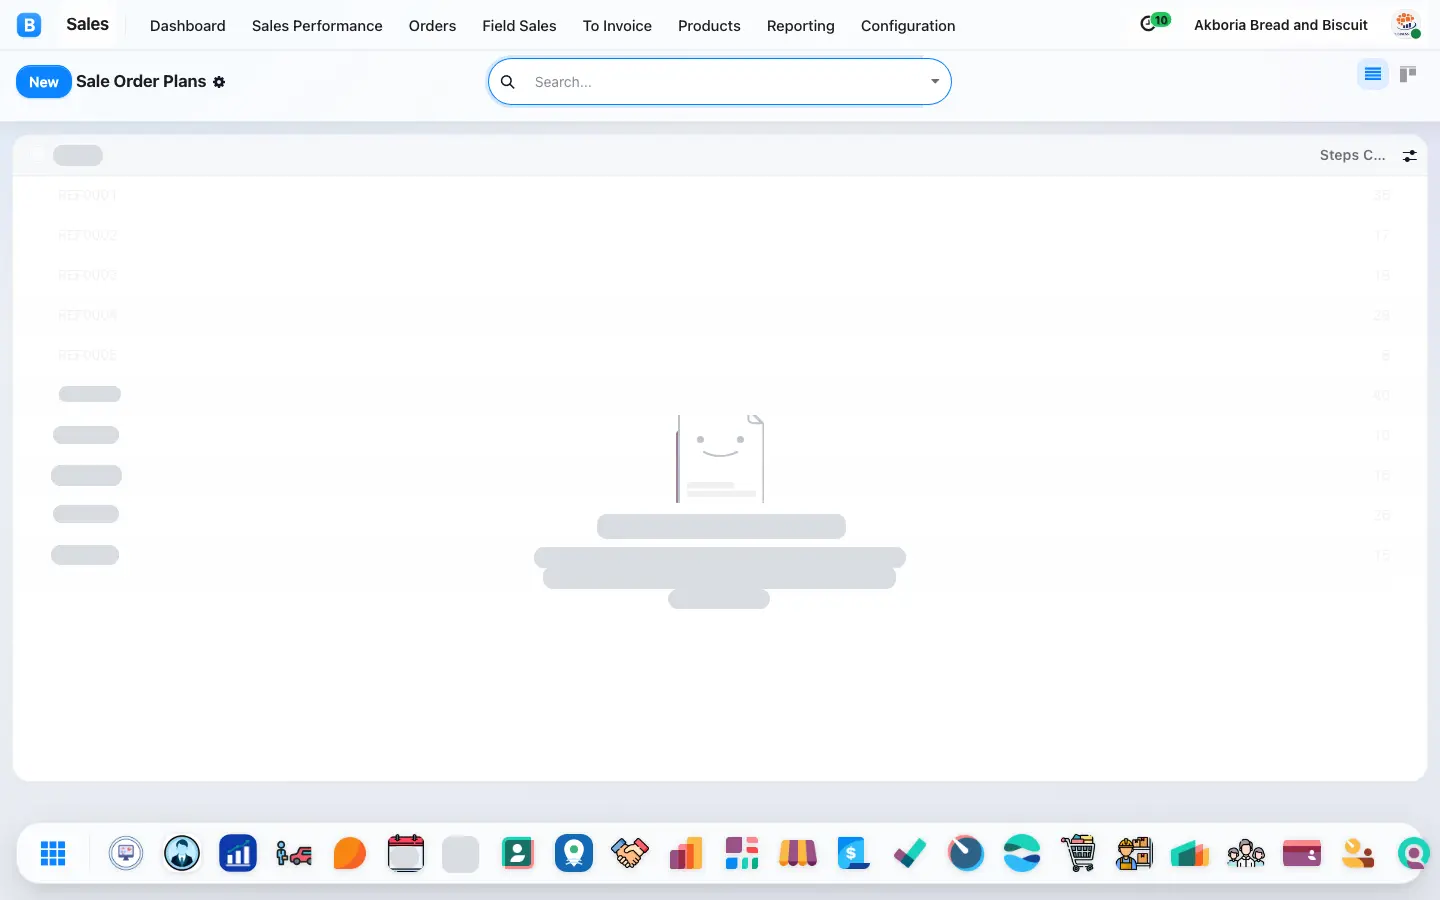The height and width of the screenshot is (900, 1440).
Task: Open the user avatar menu
Action: [1407, 25]
